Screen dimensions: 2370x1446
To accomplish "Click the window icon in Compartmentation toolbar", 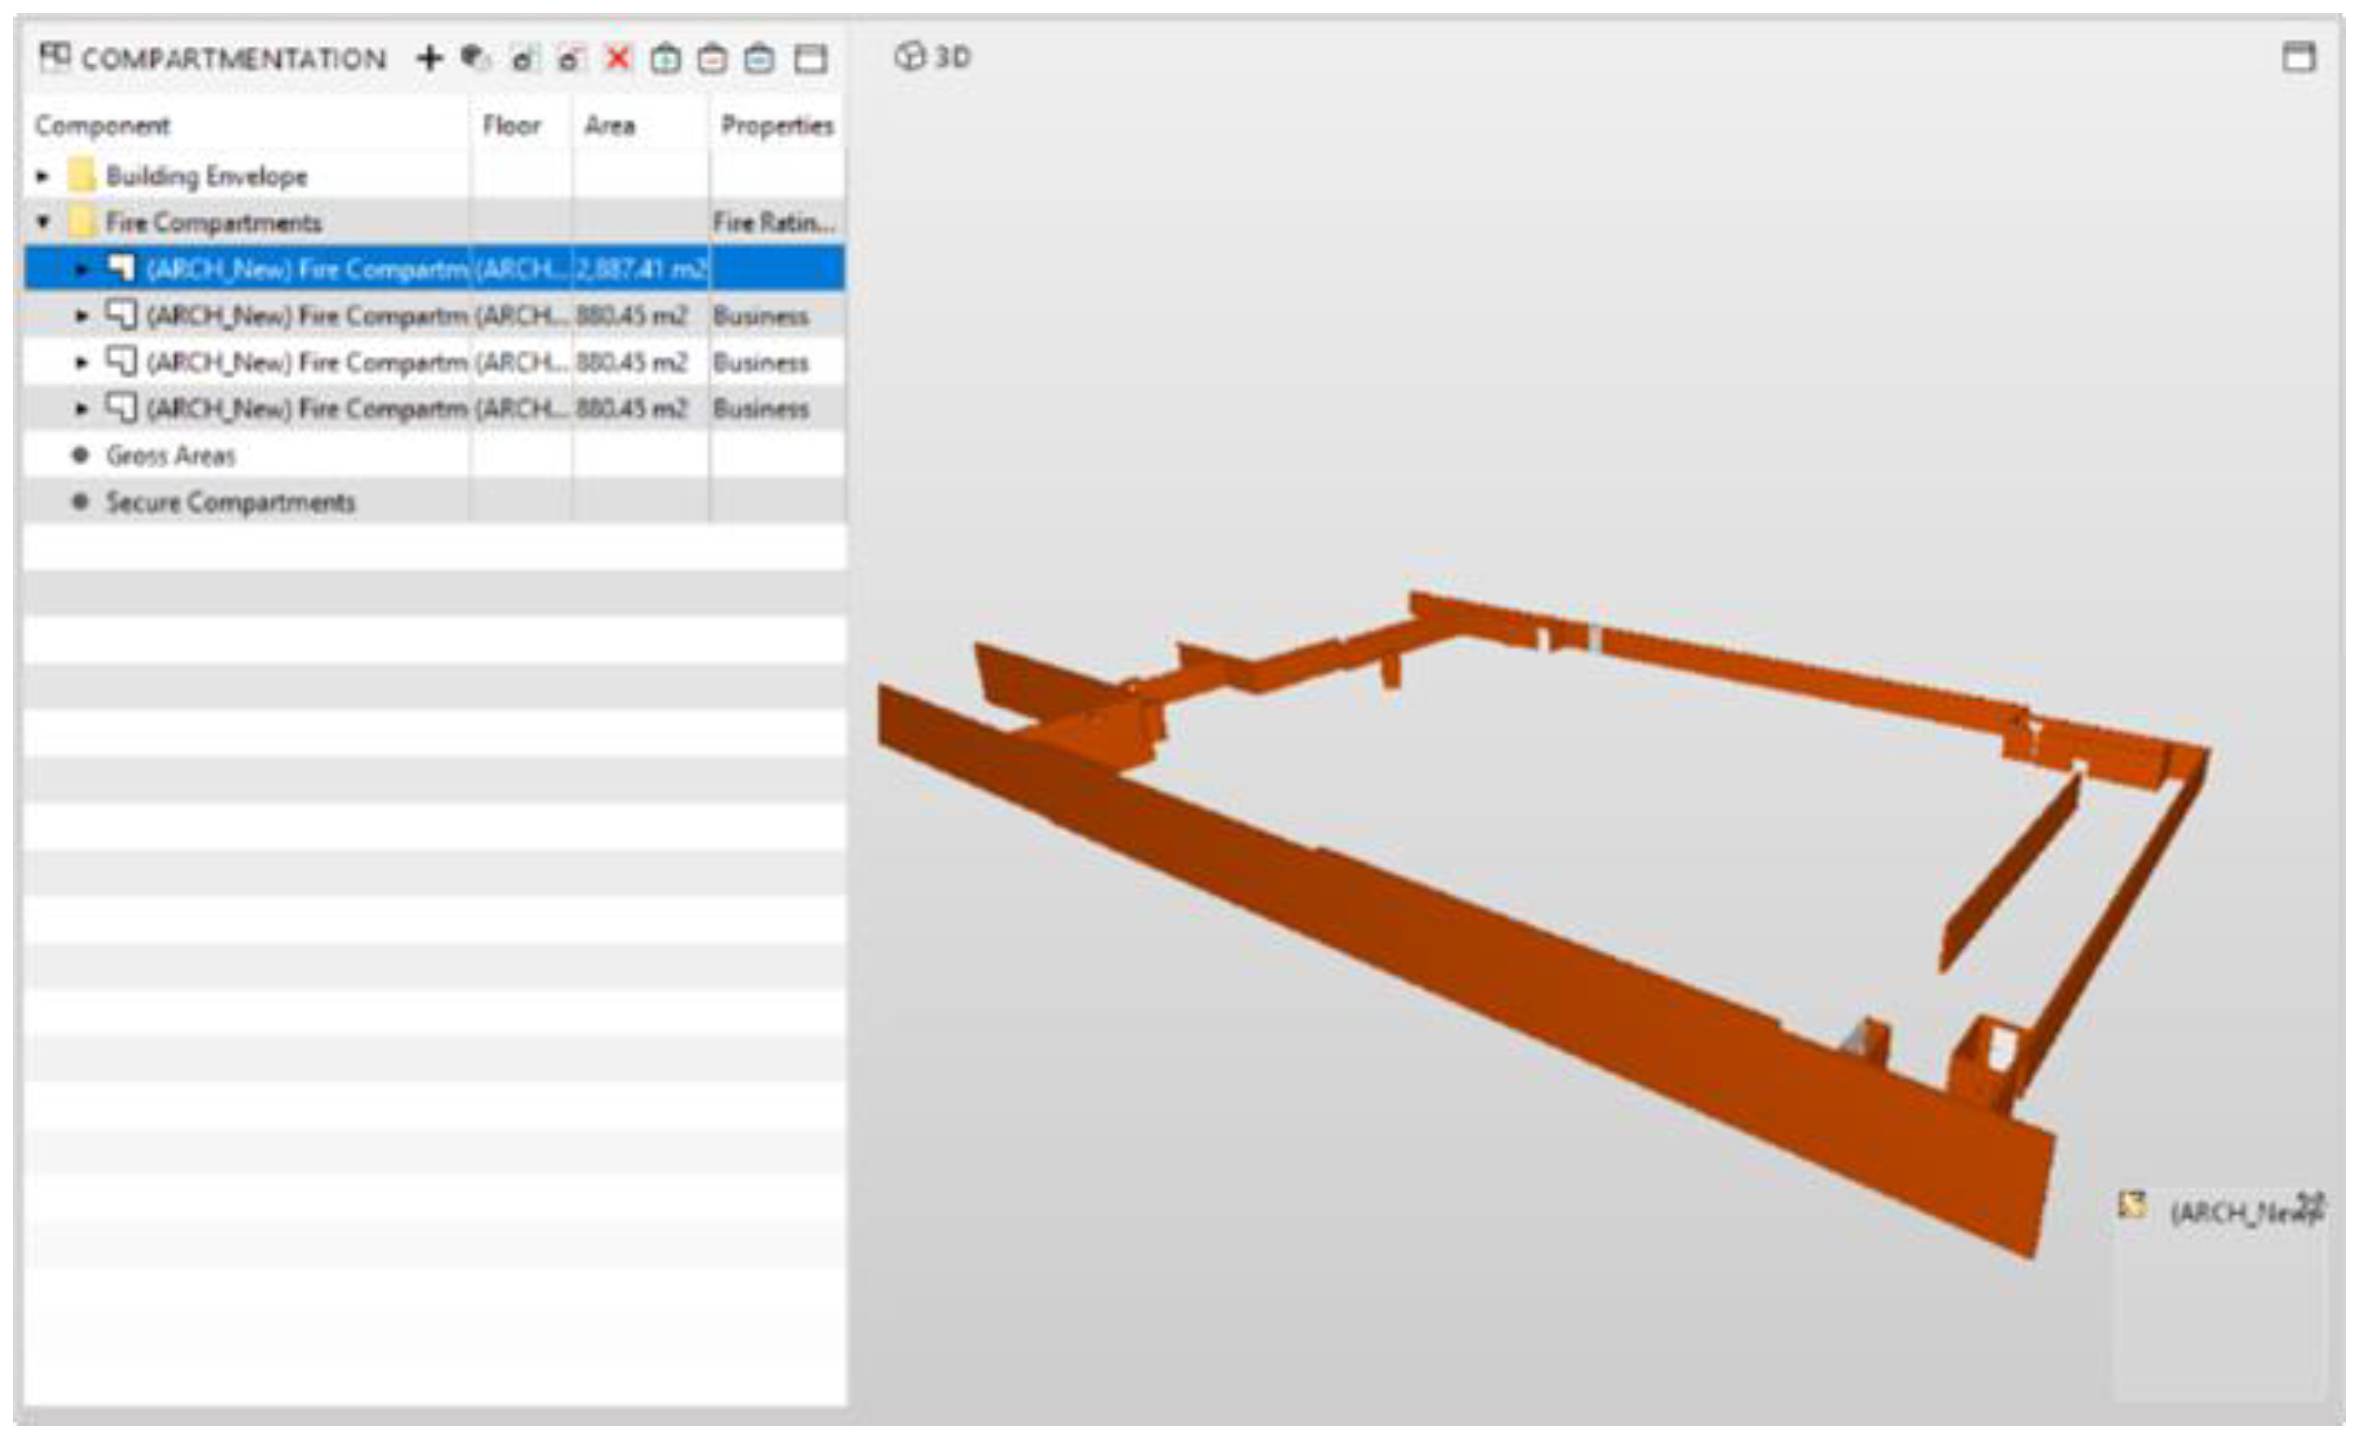I will [x=810, y=59].
